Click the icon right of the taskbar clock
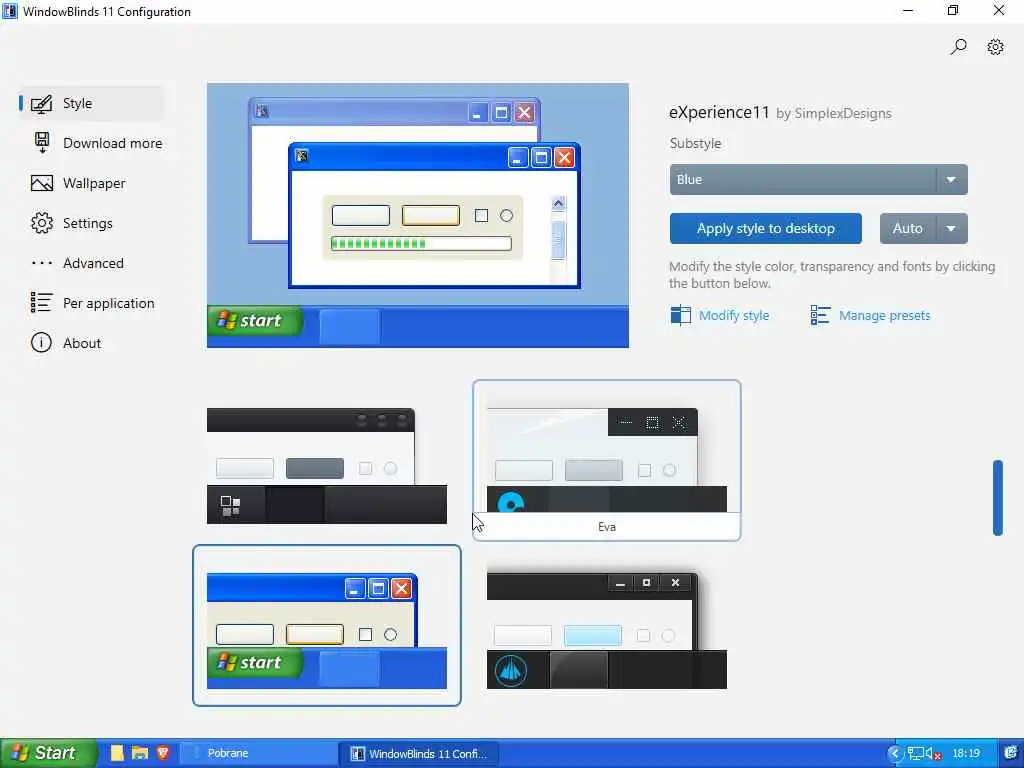Image resolution: width=1024 pixels, height=768 pixels. point(1010,753)
